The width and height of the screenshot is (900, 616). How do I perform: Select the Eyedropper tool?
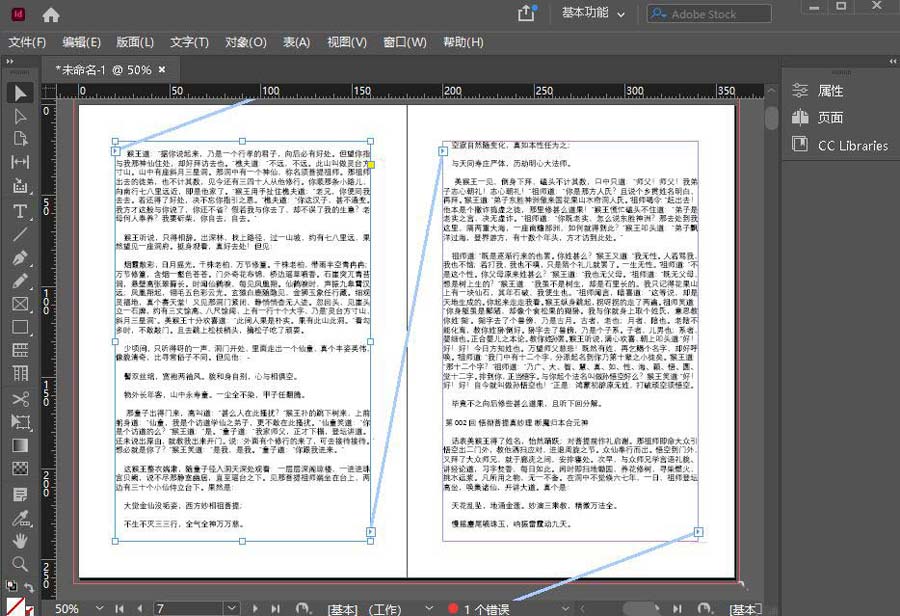tap(20, 518)
